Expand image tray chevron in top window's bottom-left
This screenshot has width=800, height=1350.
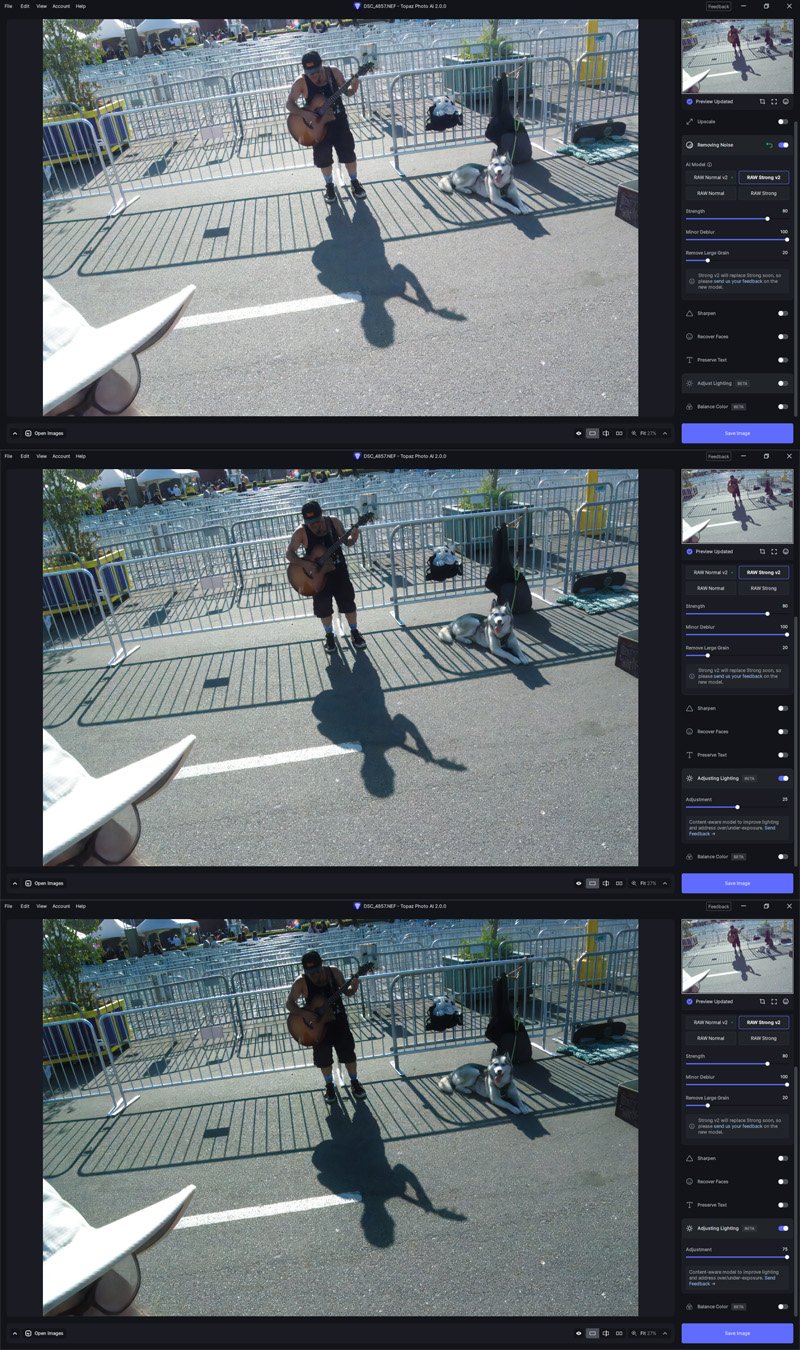pyautogui.click(x=14, y=433)
